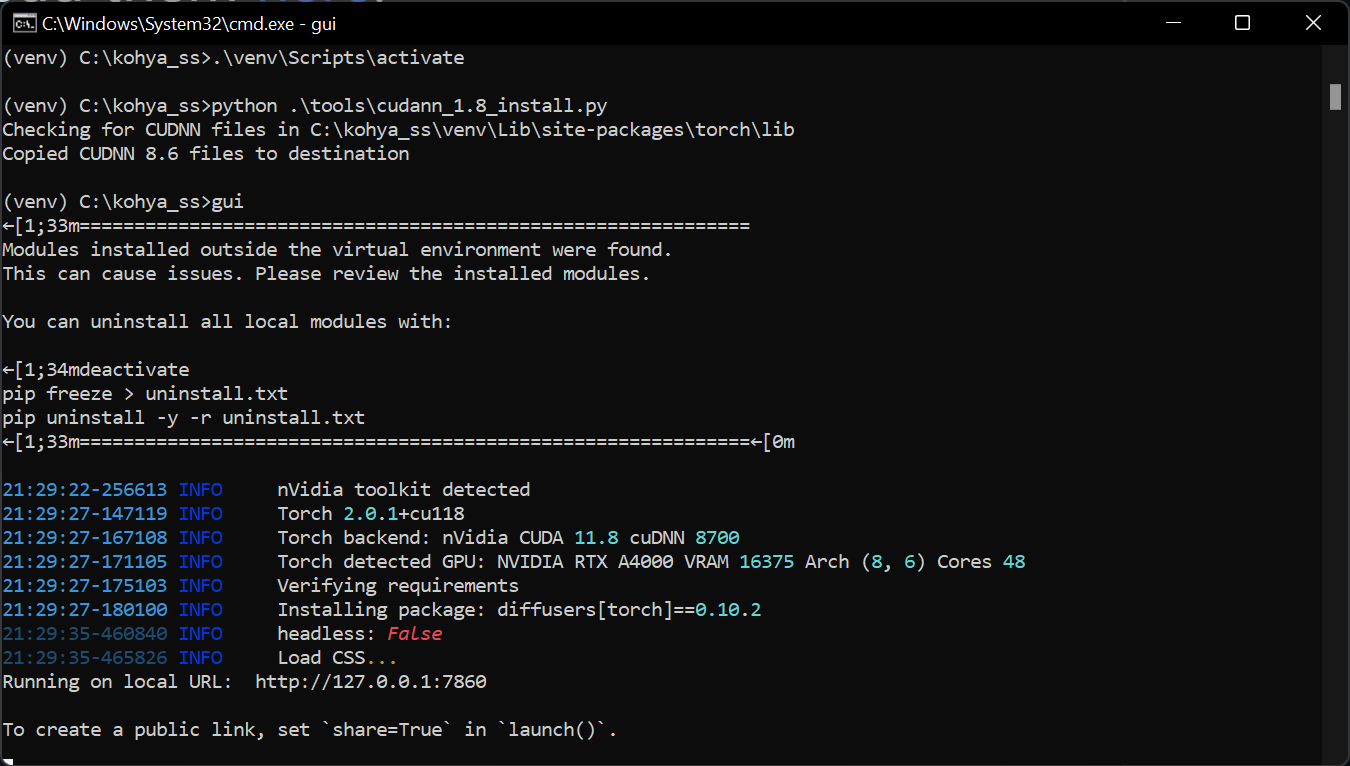
Task: Click the '(venv) C:\kohya_ss>gui' command line
Action: coord(123,202)
